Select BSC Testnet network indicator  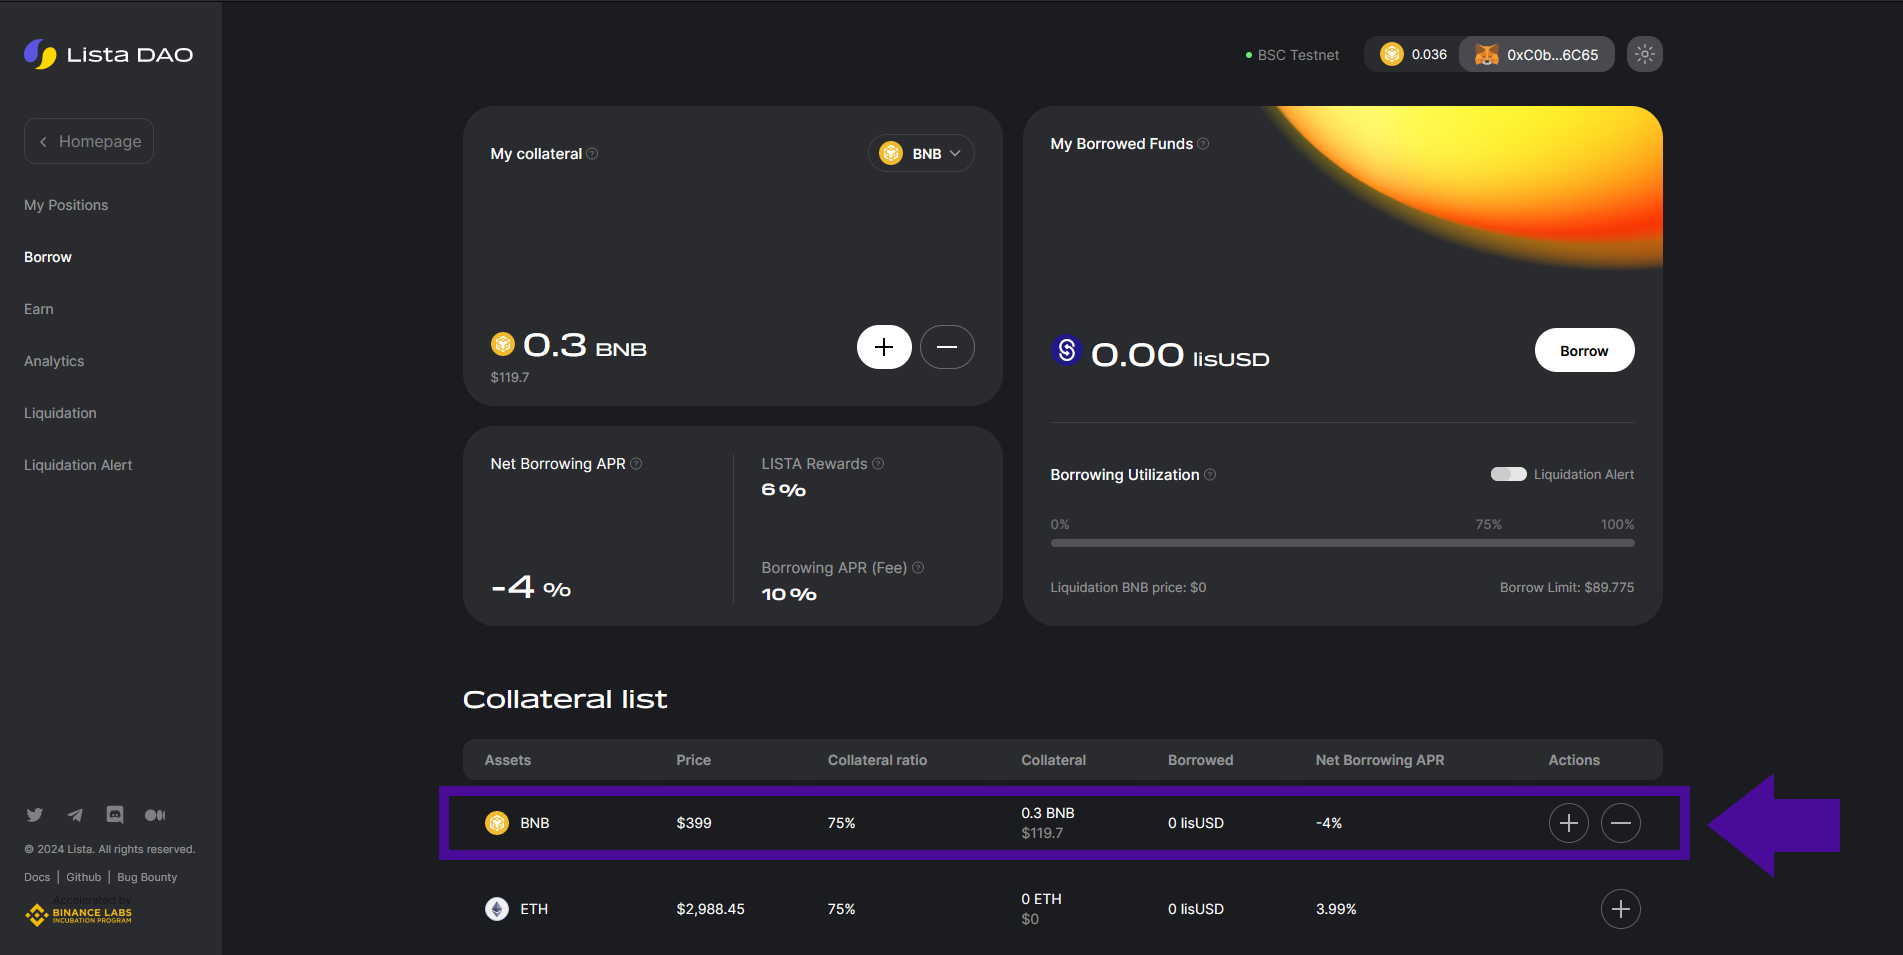(x=1292, y=55)
